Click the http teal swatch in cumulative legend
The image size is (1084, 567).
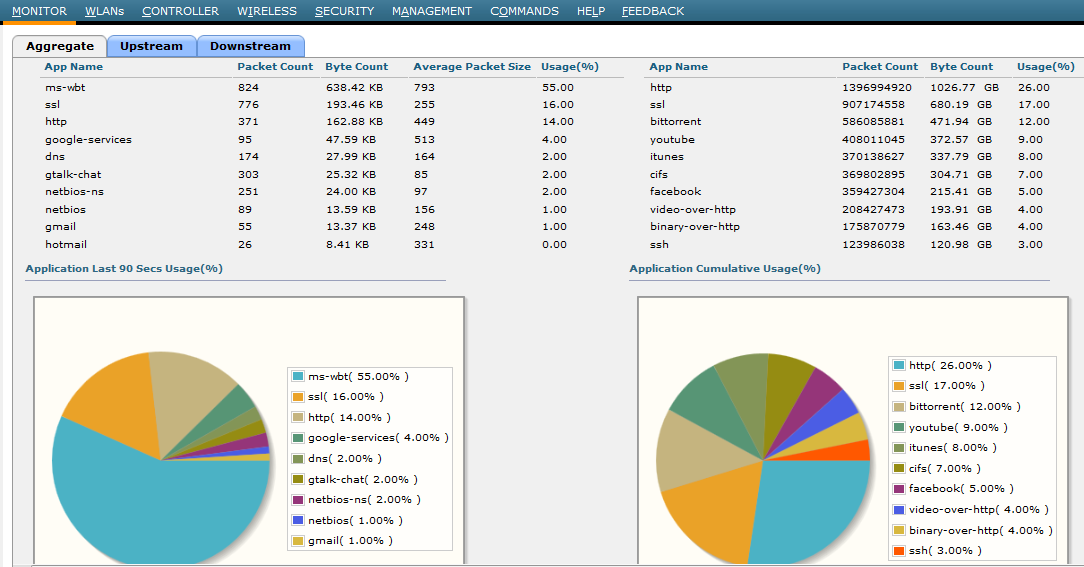coord(899,366)
